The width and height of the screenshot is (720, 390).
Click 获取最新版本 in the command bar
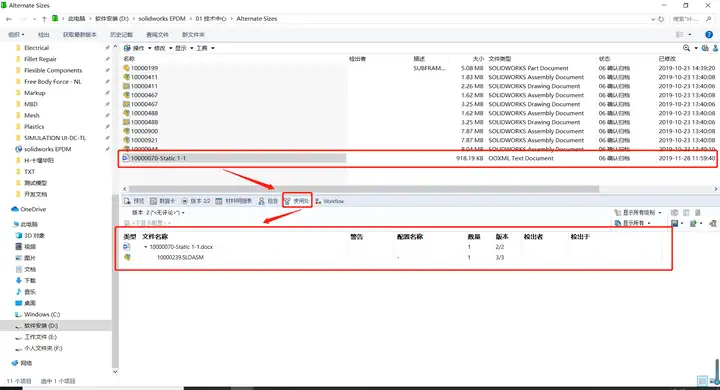point(80,34)
